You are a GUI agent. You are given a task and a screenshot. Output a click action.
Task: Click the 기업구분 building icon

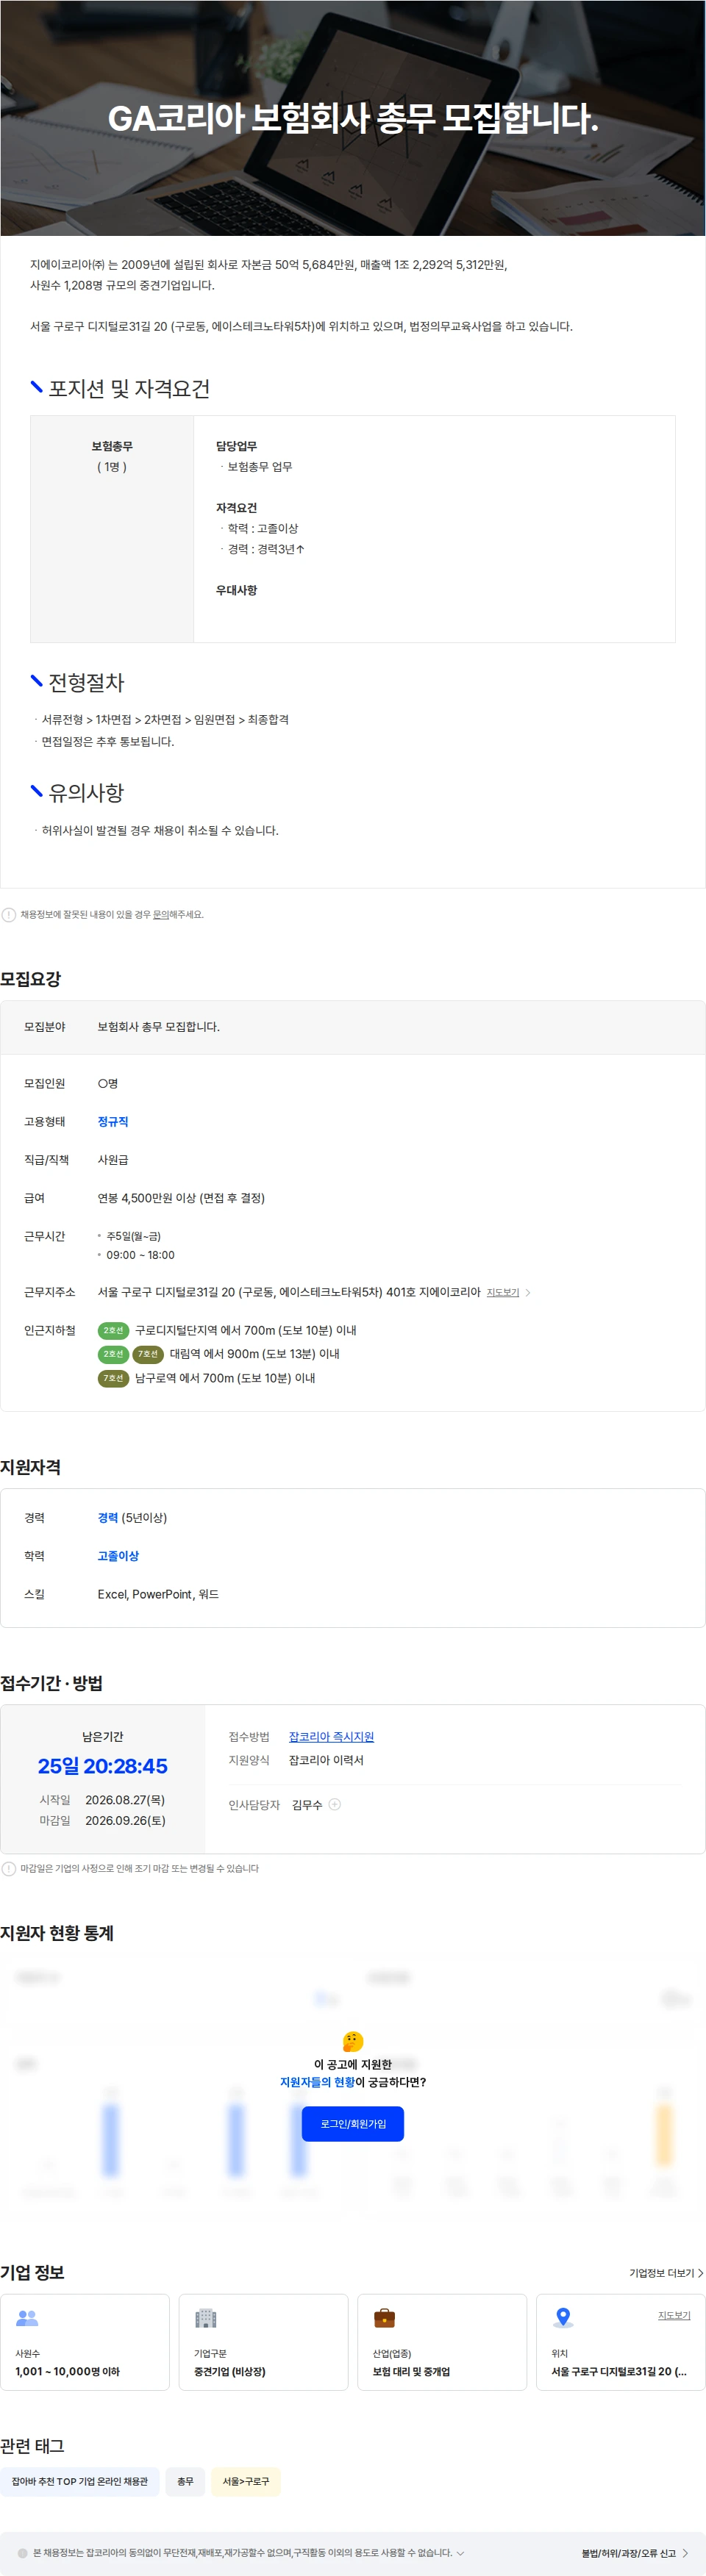[x=205, y=2317]
